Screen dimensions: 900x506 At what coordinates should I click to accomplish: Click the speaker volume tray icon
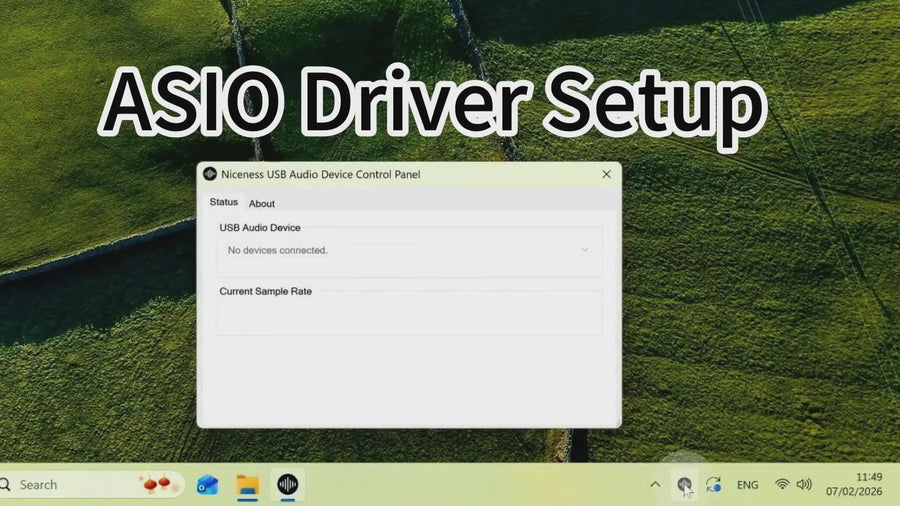pos(804,485)
